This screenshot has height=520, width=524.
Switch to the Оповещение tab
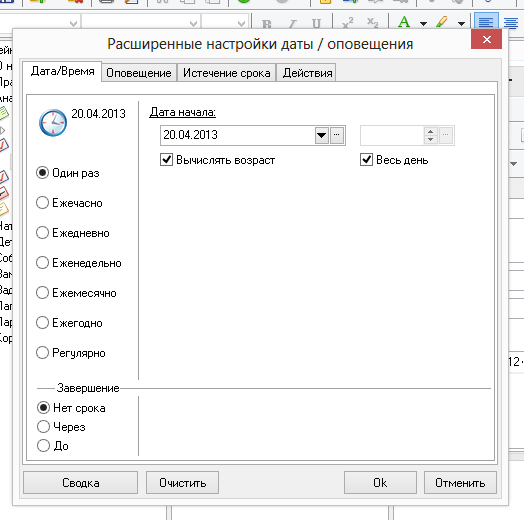139,73
